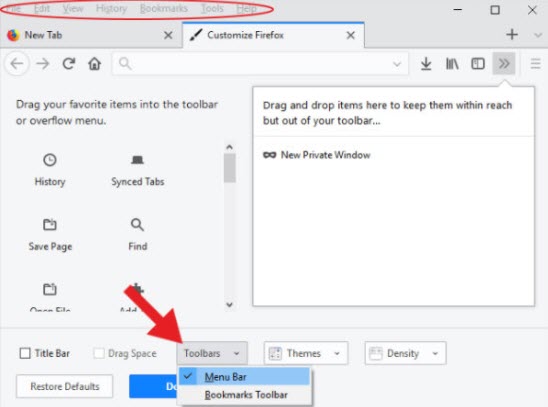Click the Downloads arrow icon in toolbar
Viewport: 548px width, 407px height.
[426, 64]
